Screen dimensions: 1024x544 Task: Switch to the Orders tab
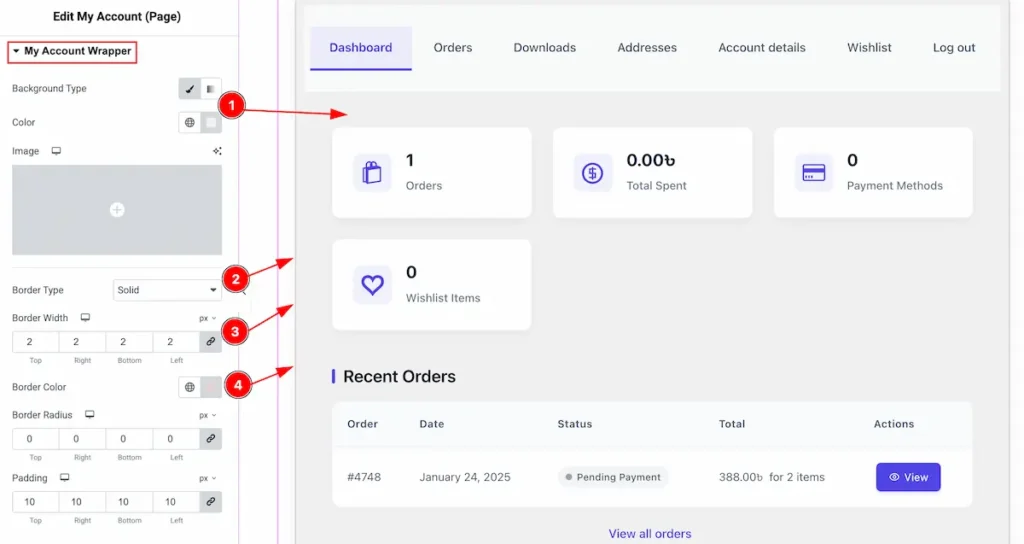[453, 48]
